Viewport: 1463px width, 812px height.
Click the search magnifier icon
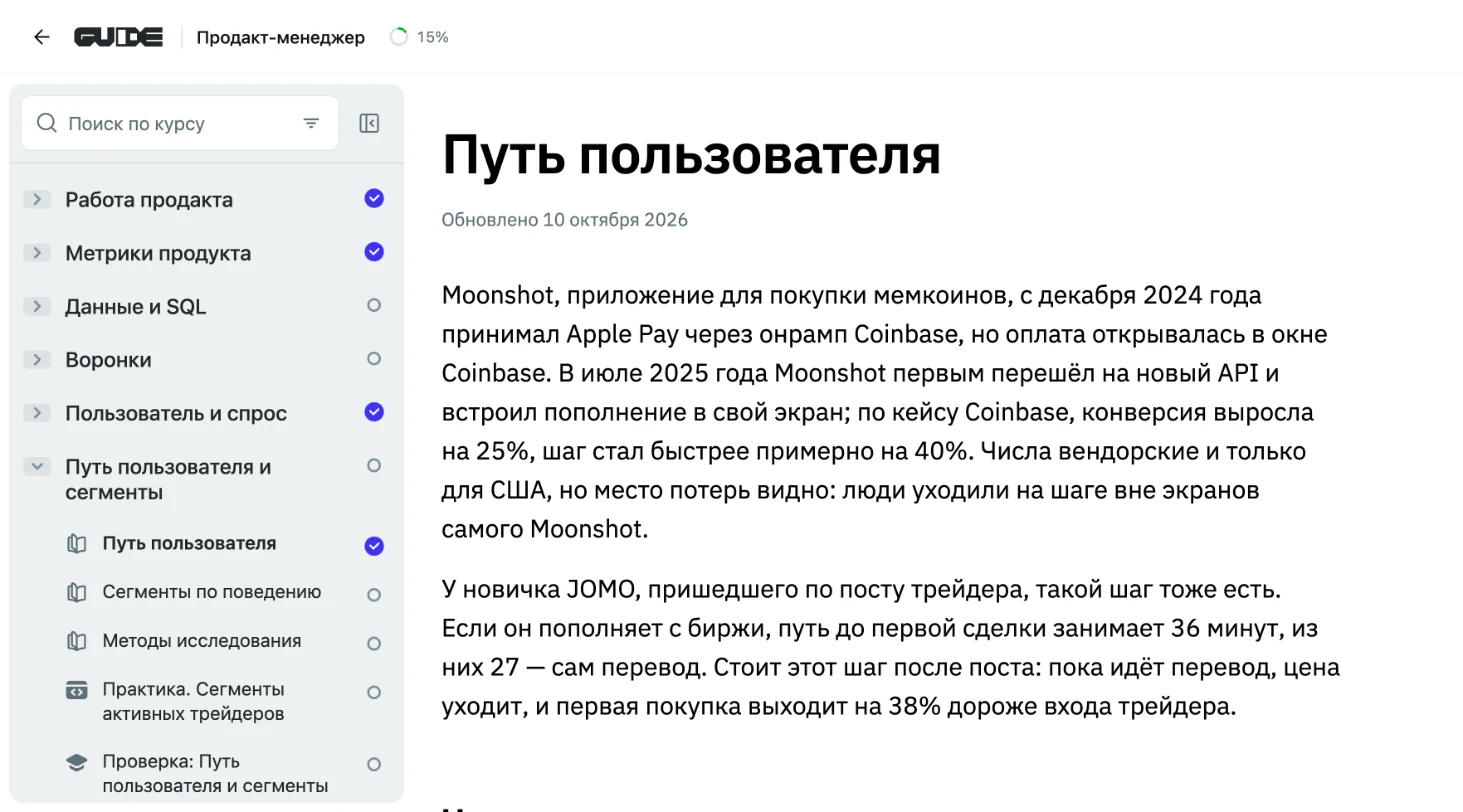(x=46, y=123)
